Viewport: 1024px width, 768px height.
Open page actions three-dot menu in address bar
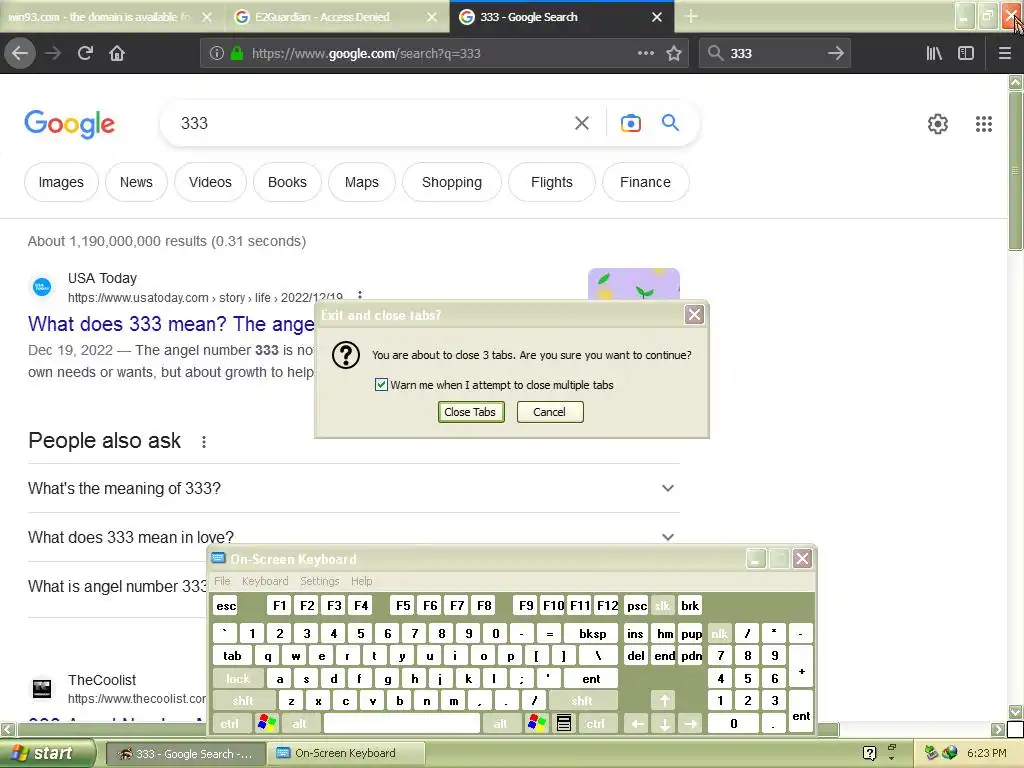coord(645,53)
